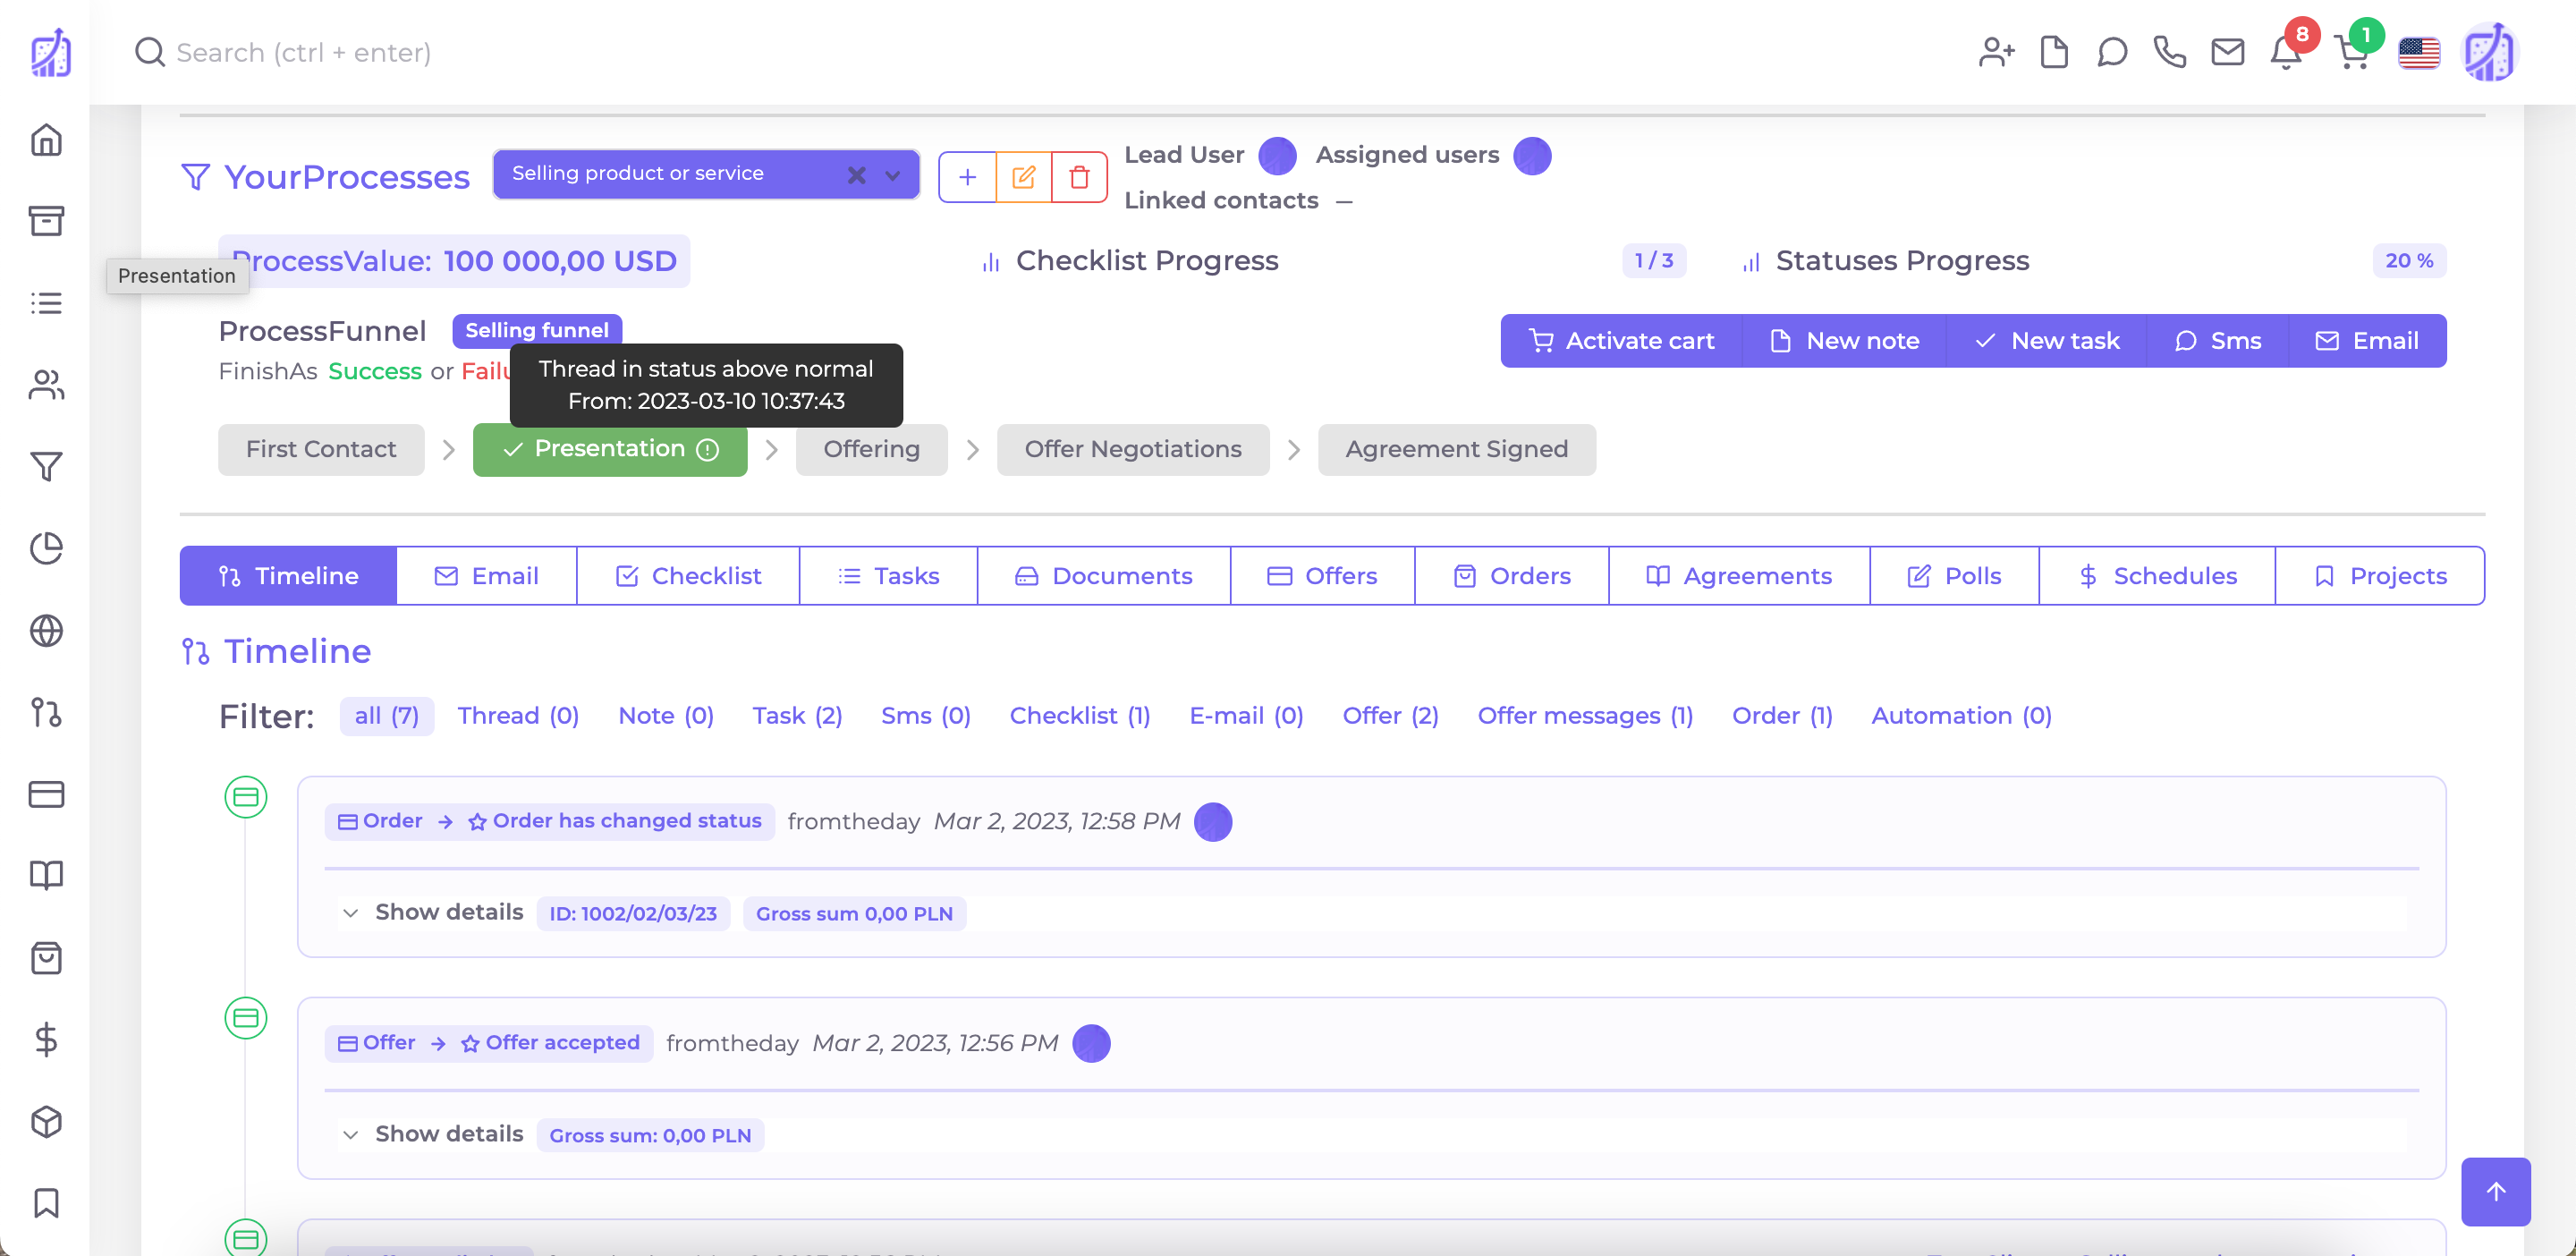Switch to the Checklist tab
Screen dimensions: 2576x1256
[x=688, y=576]
